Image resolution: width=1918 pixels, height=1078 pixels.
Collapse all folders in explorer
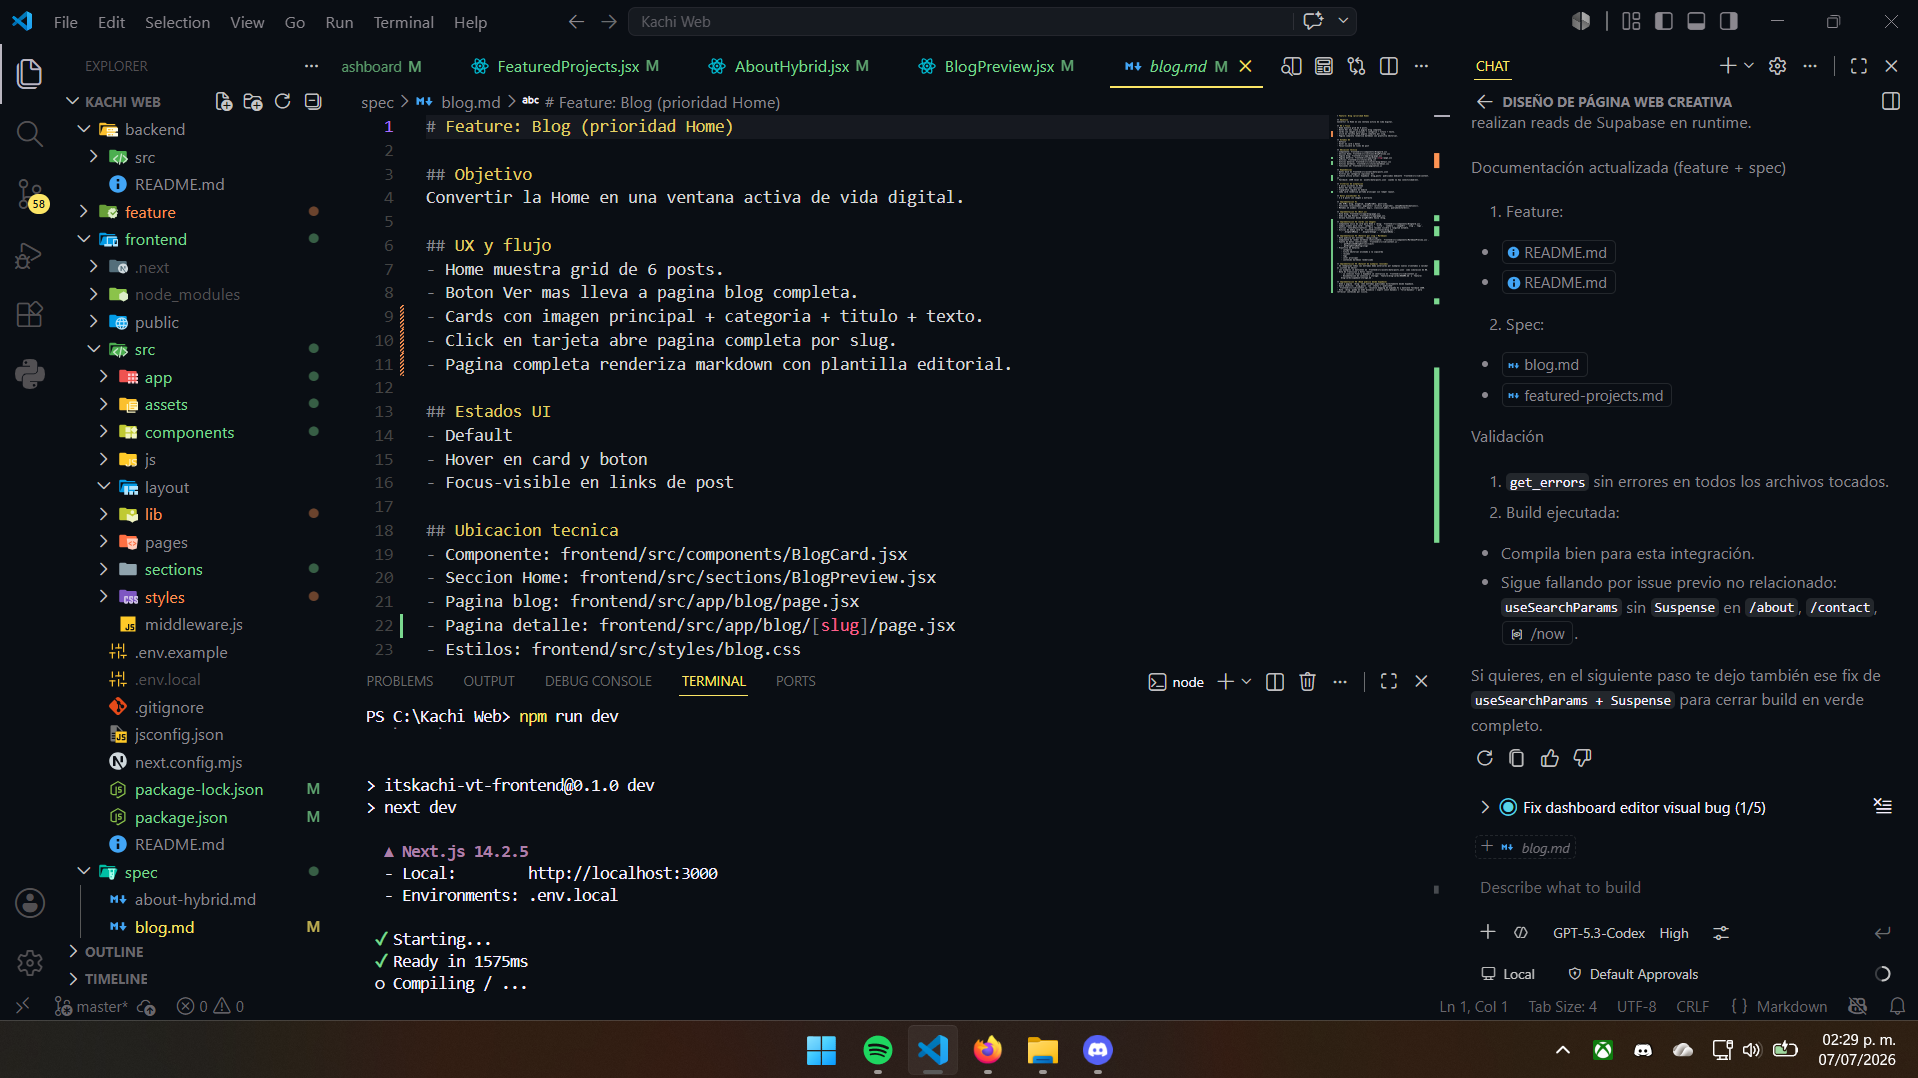[313, 102]
